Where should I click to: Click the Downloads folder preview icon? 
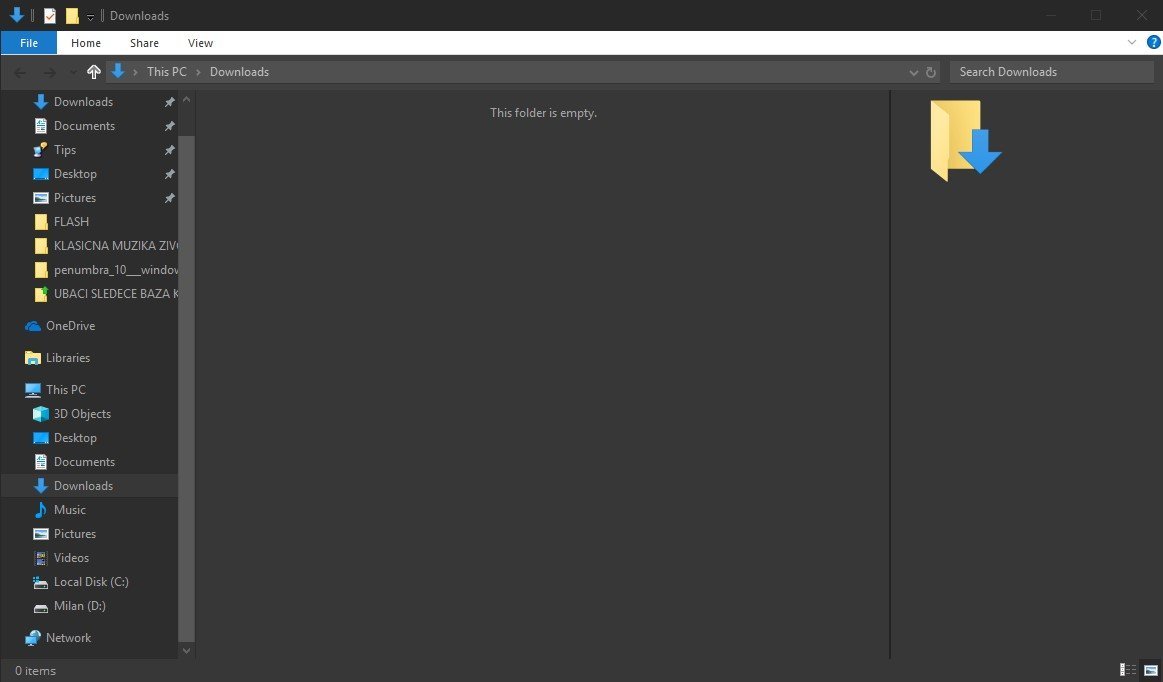click(x=965, y=140)
